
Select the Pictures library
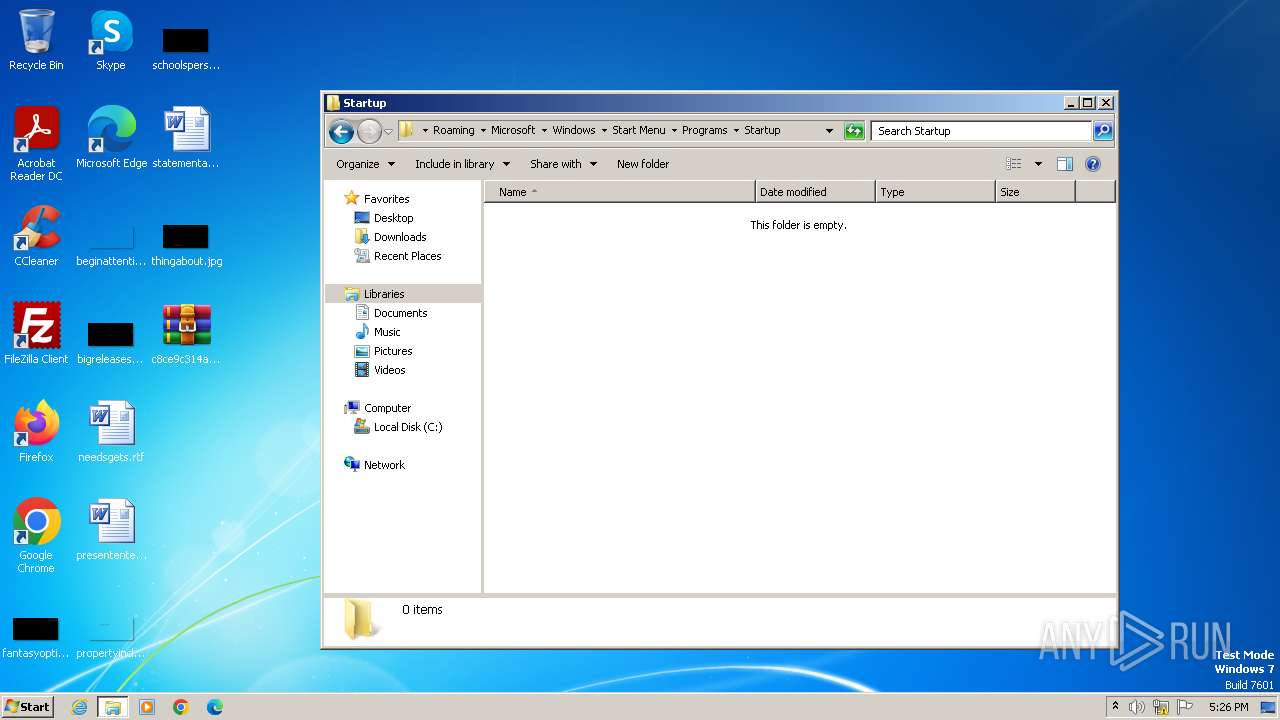[393, 351]
